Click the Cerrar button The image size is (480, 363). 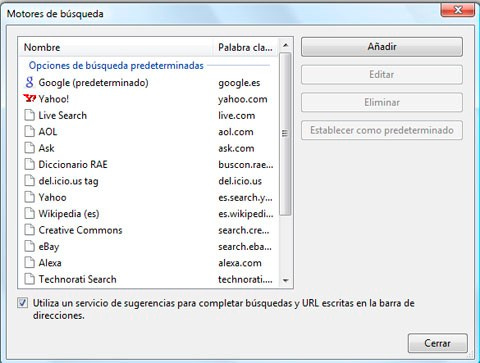437,343
